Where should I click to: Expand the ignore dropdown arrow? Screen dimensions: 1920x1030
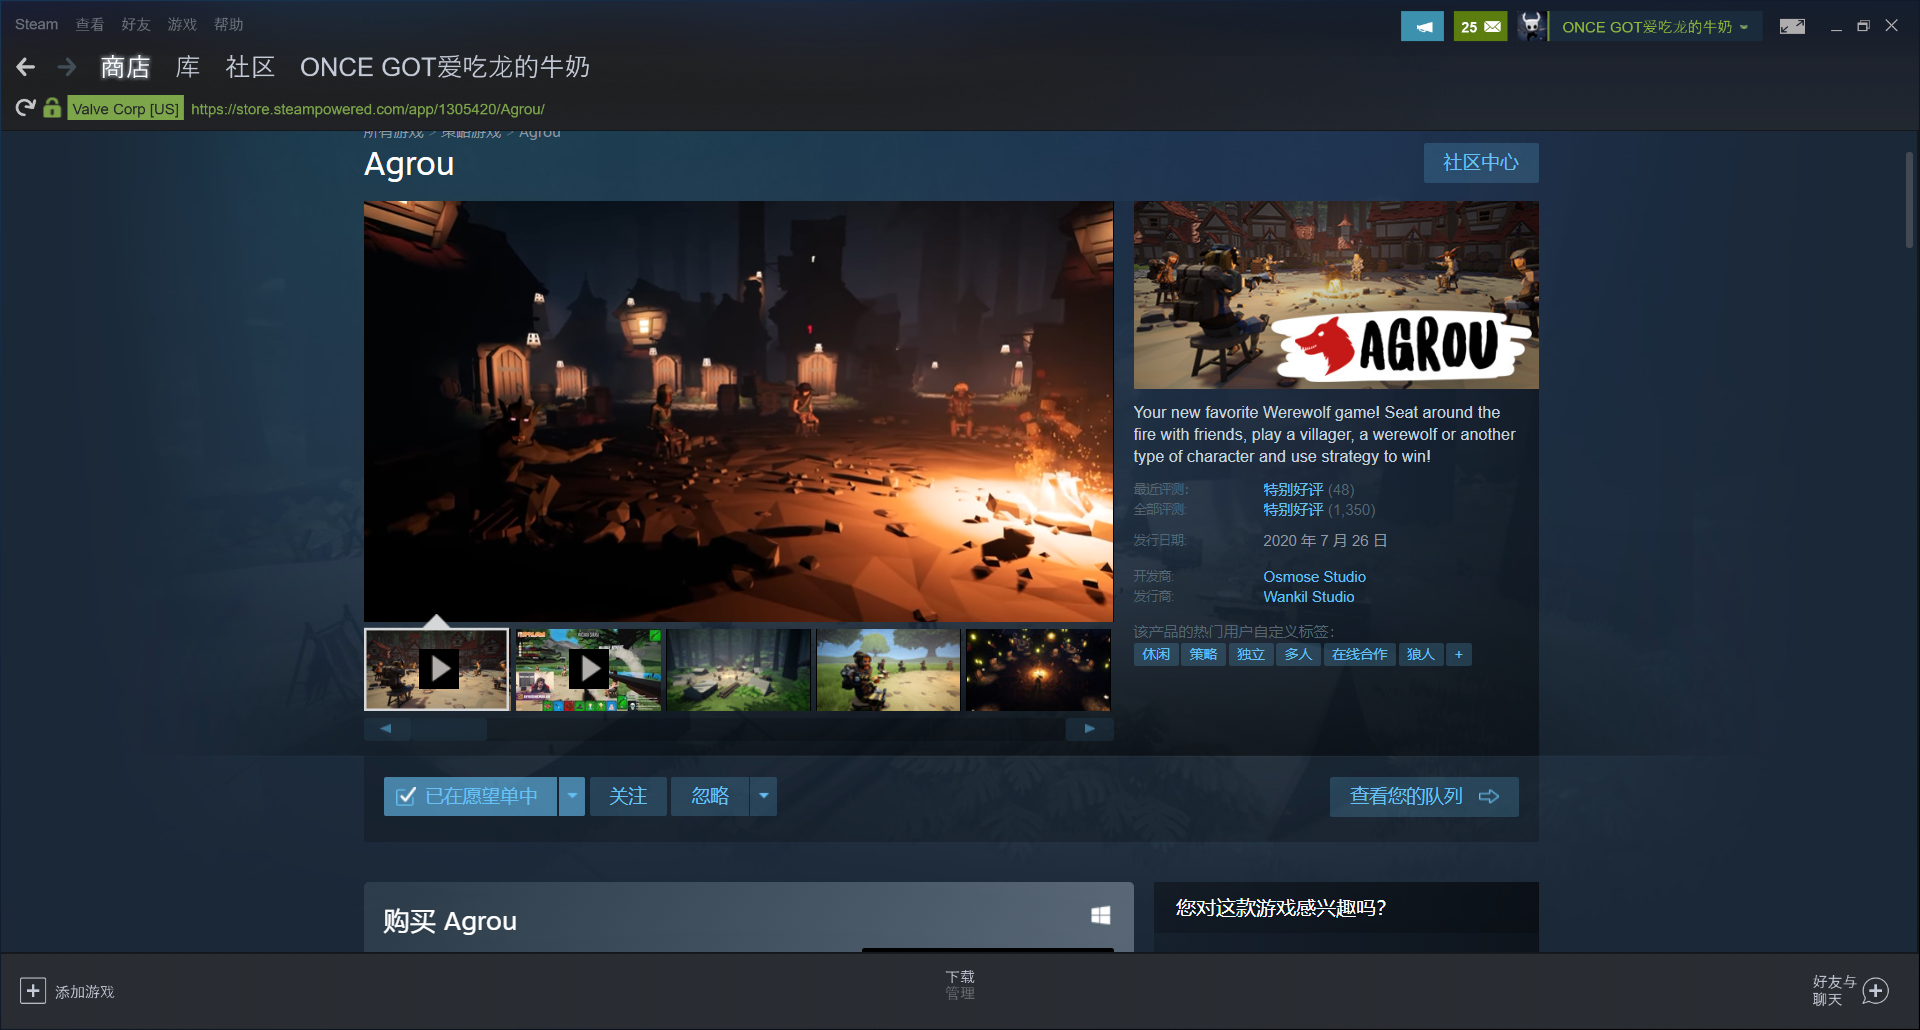point(764,796)
